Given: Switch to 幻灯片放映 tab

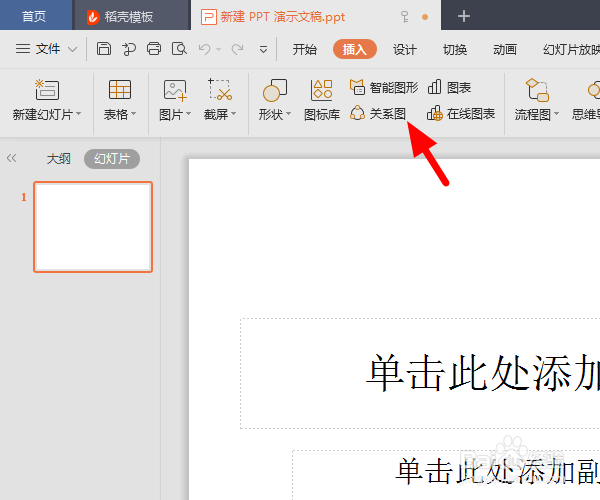Looking at the screenshot, I should (x=571, y=49).
